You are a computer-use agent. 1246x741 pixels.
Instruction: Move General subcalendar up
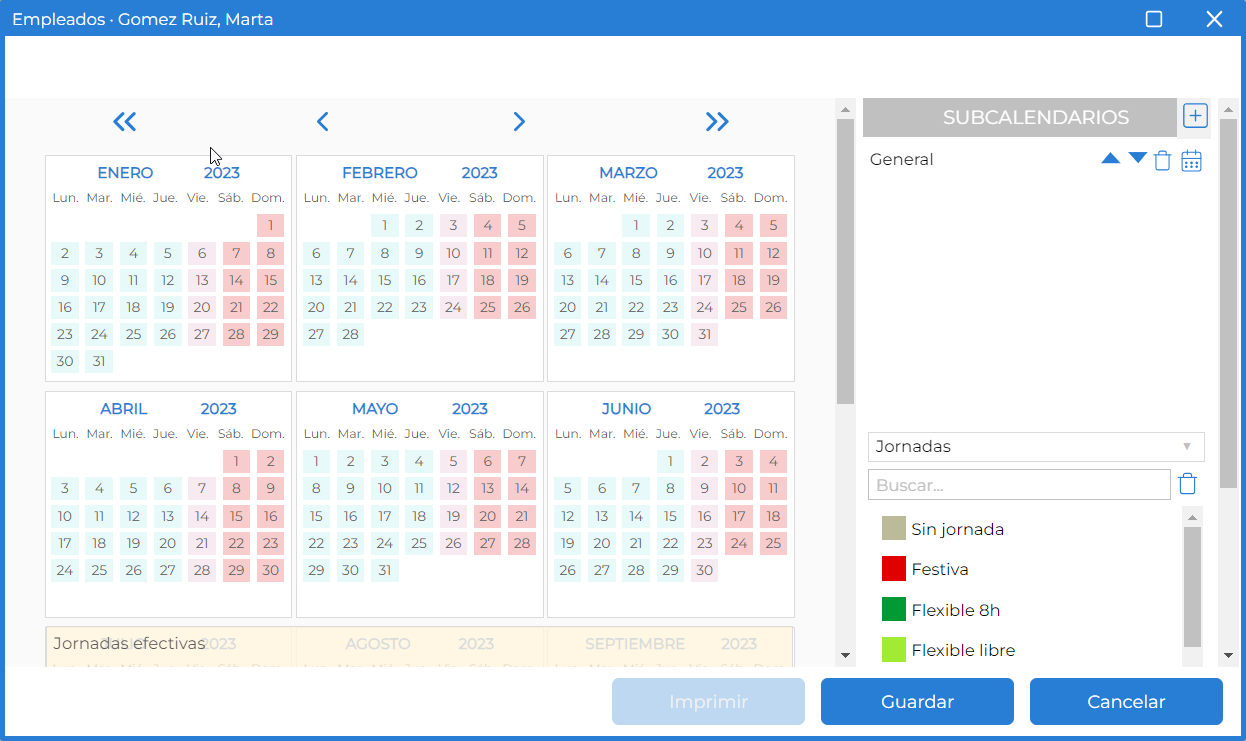1110,159
